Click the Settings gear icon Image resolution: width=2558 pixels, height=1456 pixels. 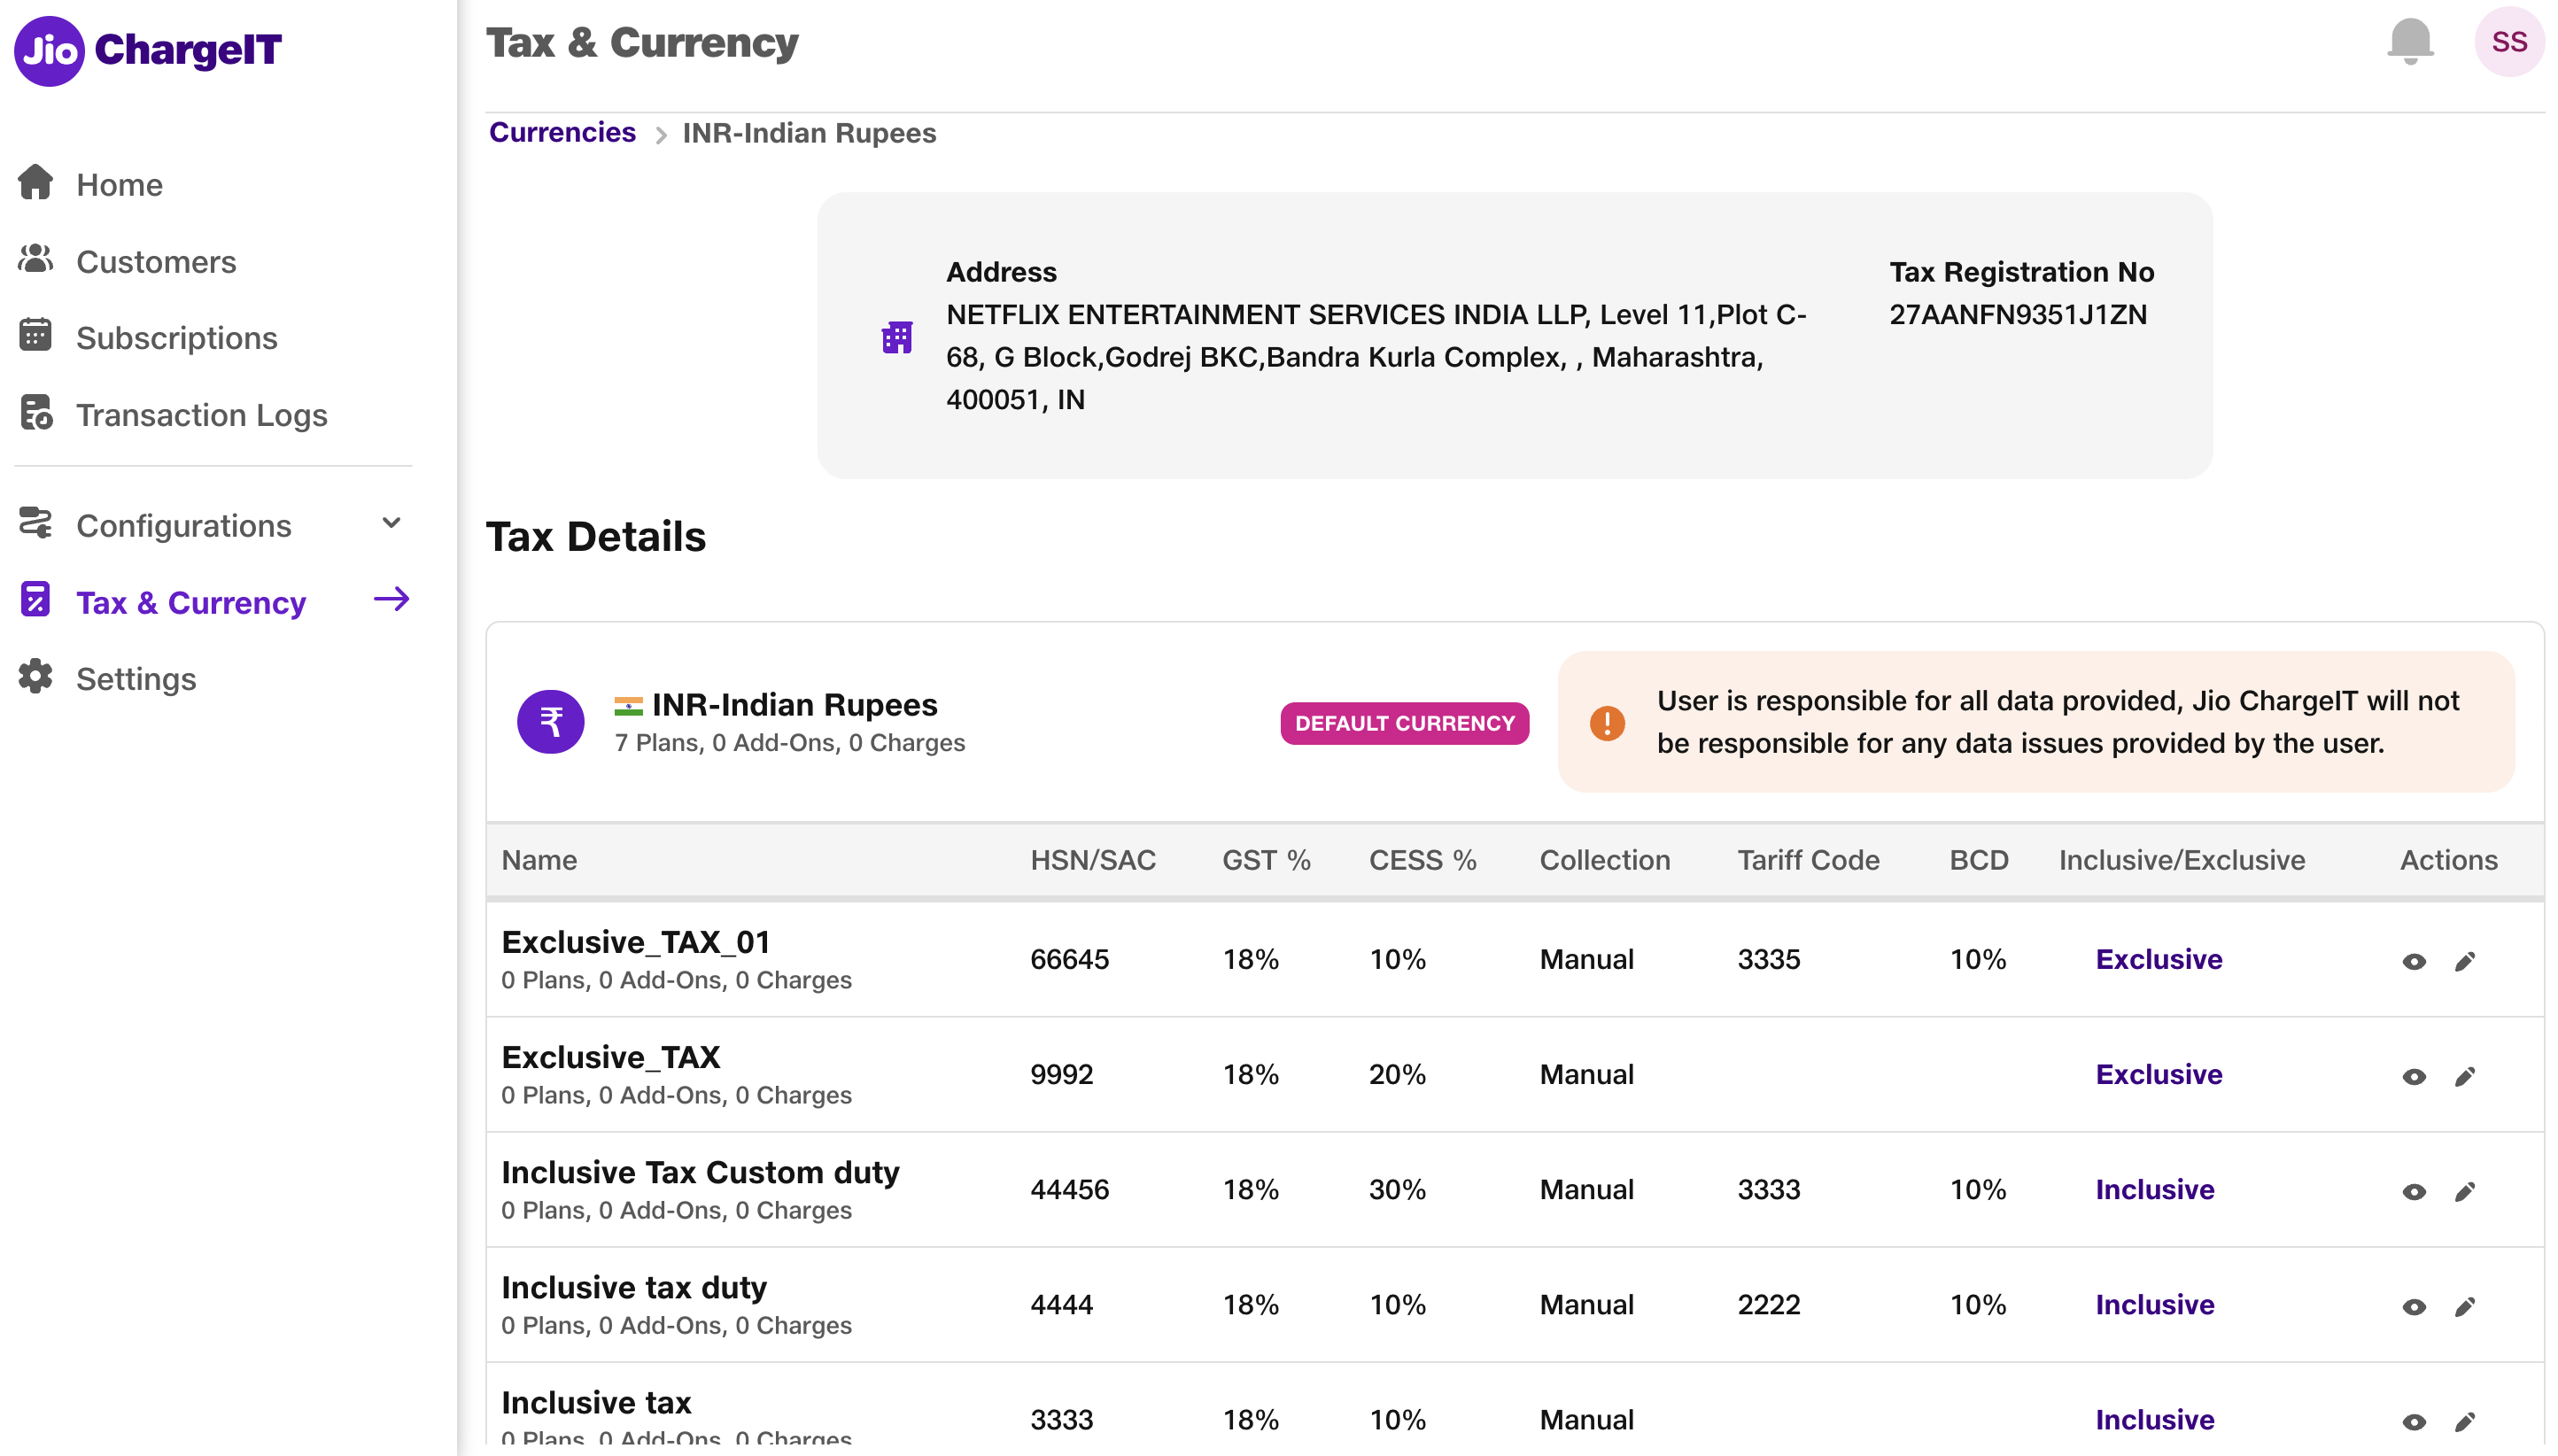[36, 677]
